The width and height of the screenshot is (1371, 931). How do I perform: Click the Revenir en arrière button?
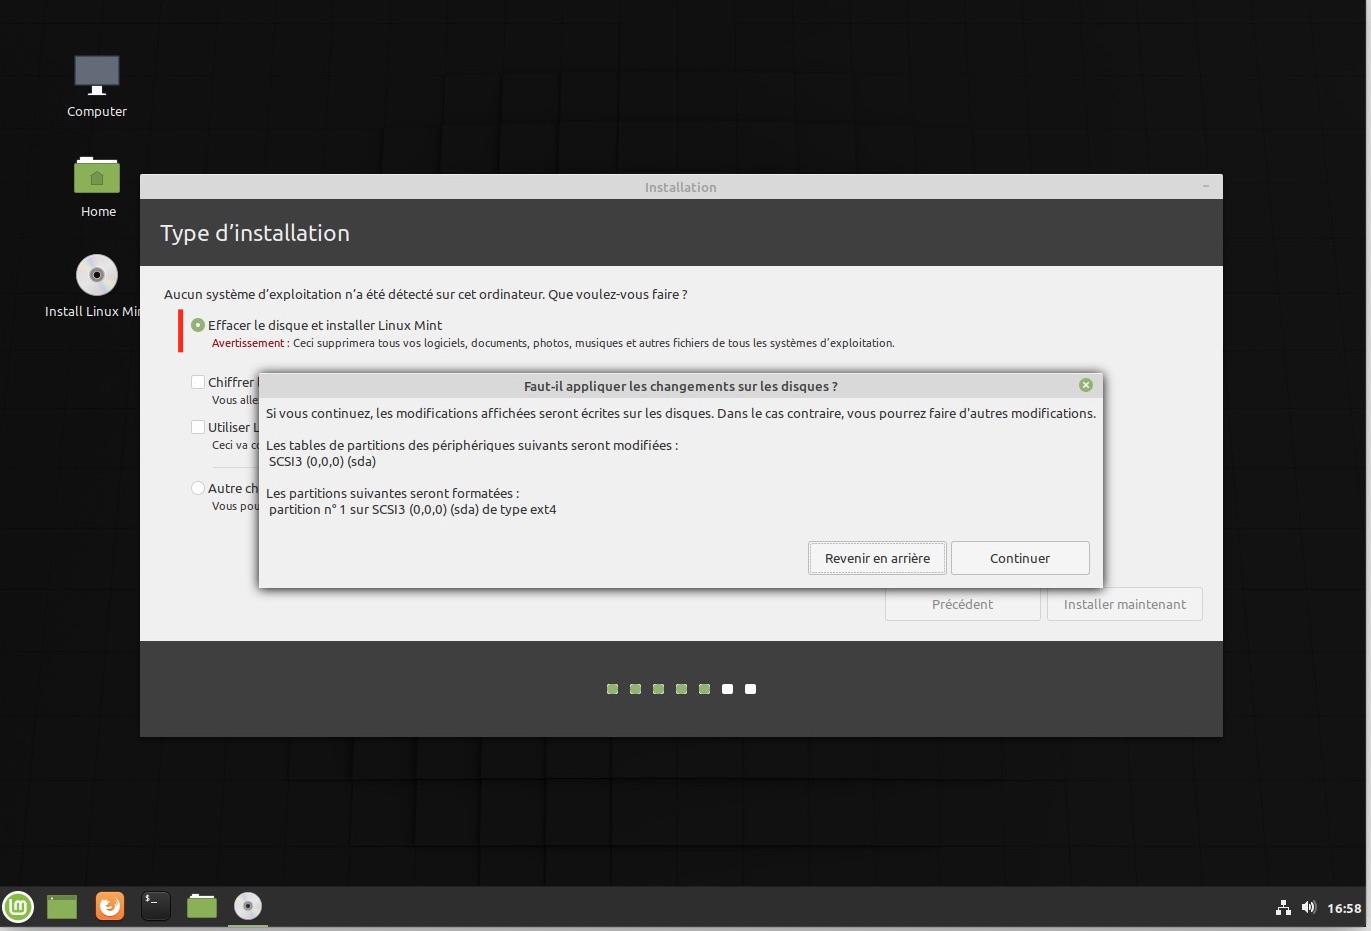click(x=877, y=558)
